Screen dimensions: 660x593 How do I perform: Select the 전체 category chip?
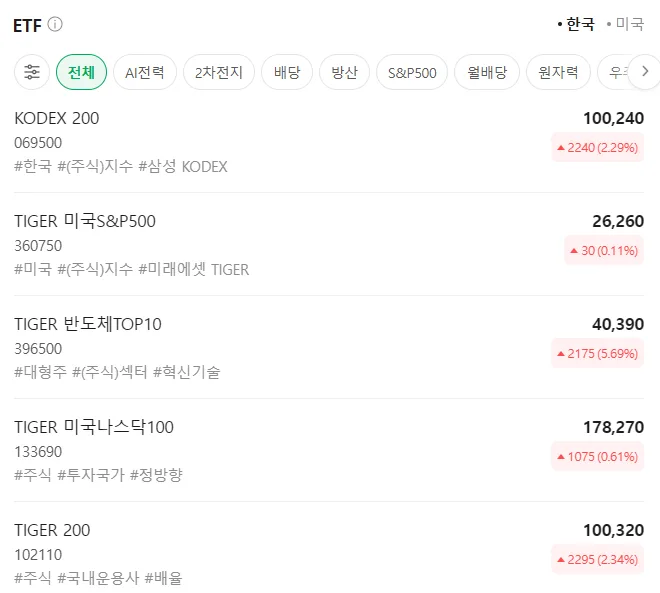tap(81, 72)
